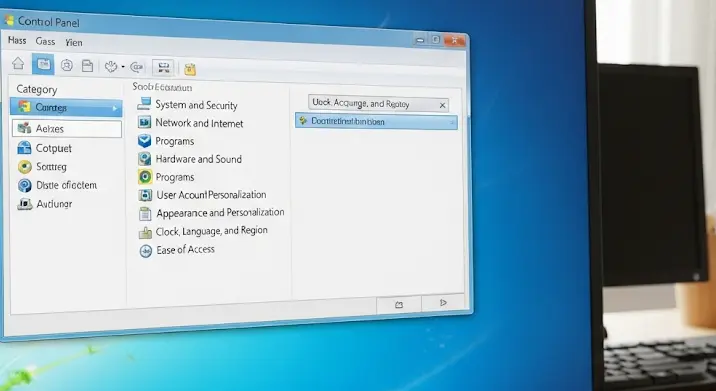Click the circular key icon in the toolbar

(x=137, y=68)
